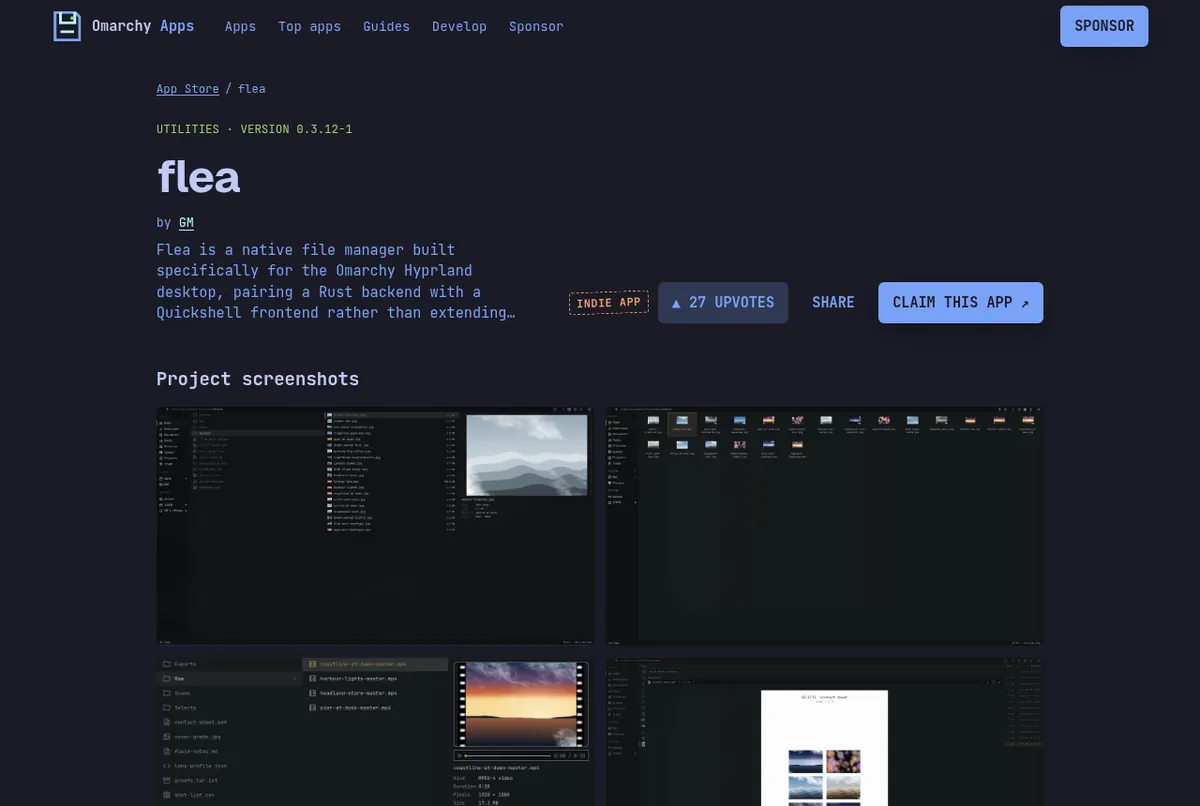Click the INDIE APP badge

(x=609, y=303)
